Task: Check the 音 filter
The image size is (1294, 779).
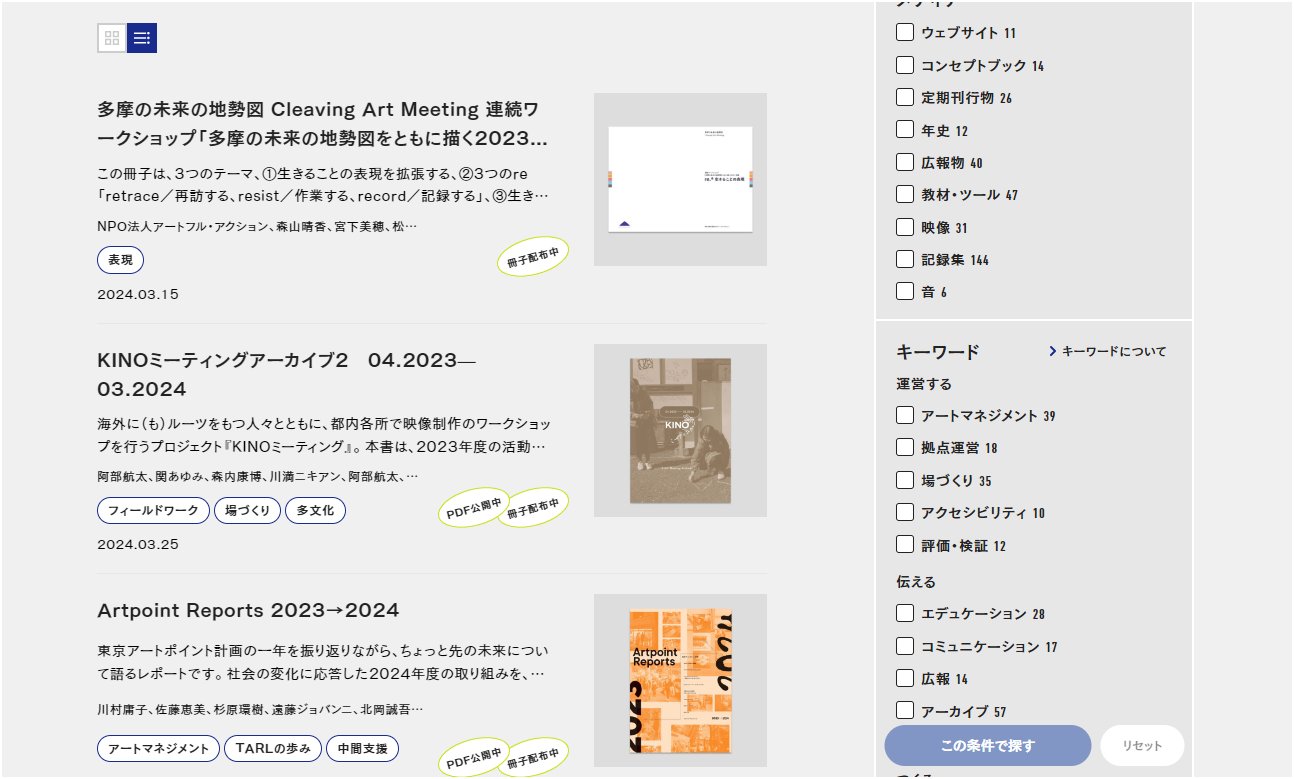Action: 905,291
